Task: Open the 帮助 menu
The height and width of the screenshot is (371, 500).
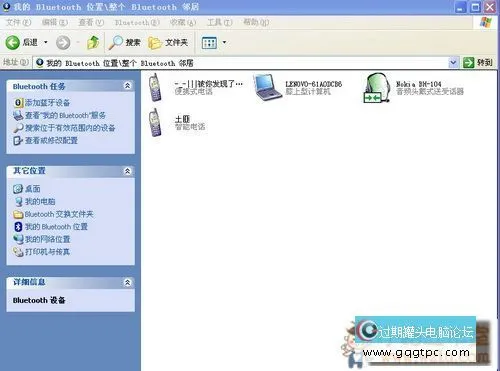Action: tap(256, 22)
